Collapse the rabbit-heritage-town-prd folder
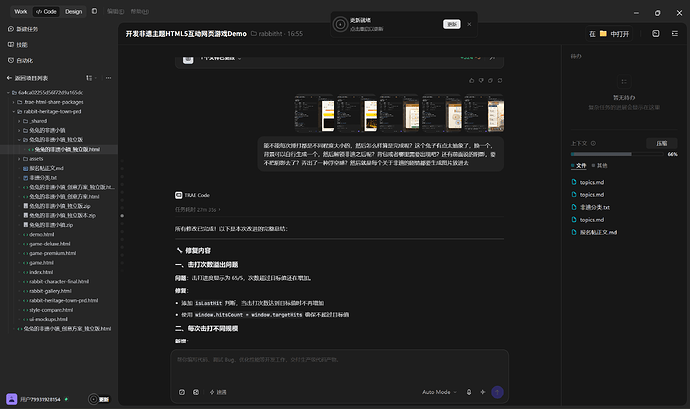The height and width of the screenshot is (409, 690). click(14, 111)
